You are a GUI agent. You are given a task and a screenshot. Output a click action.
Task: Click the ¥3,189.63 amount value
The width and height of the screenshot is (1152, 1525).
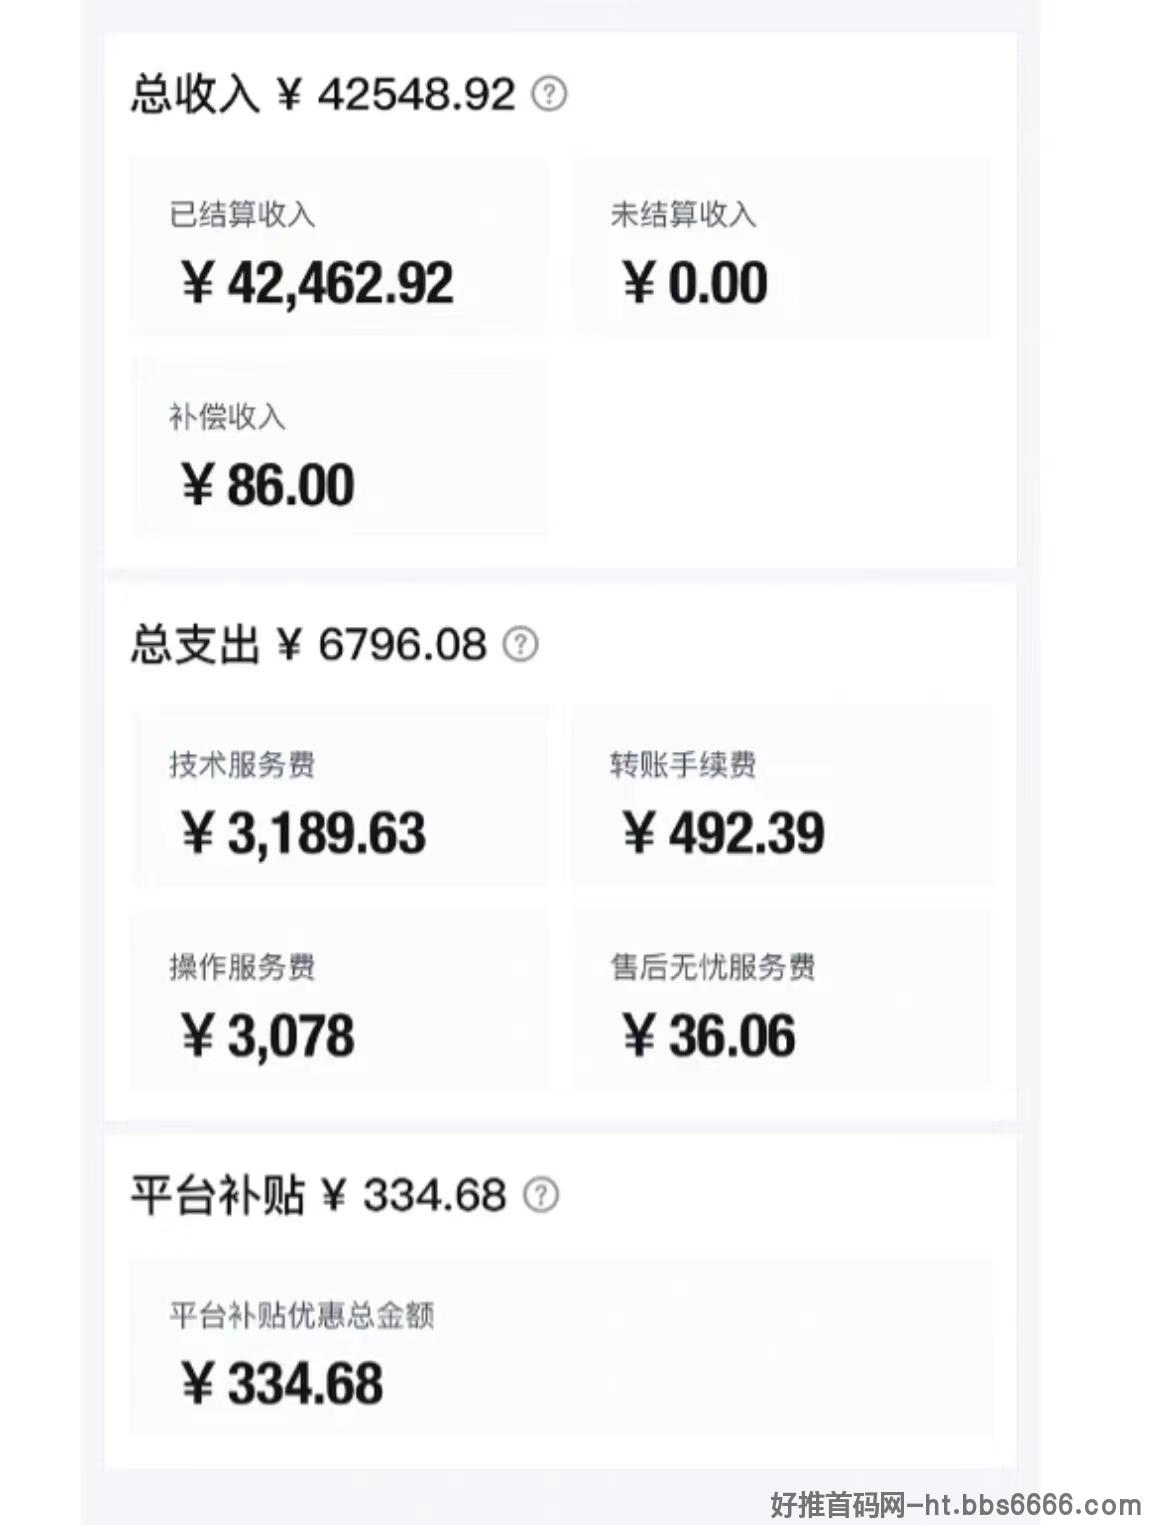pos(304,833)
